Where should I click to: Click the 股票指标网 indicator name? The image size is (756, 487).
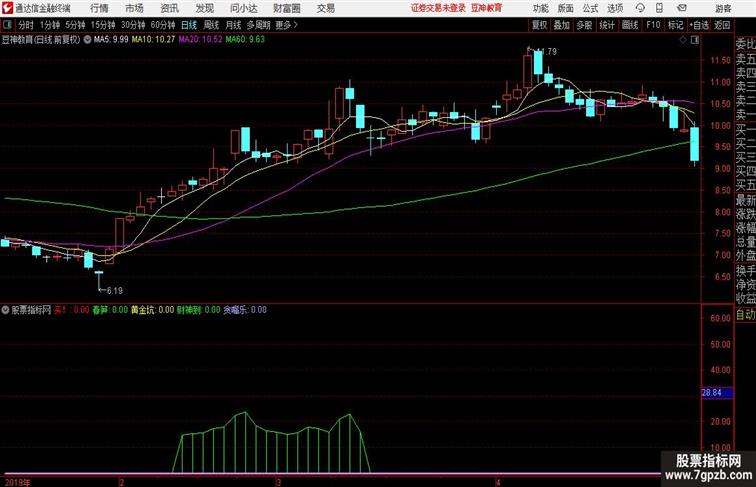(x=31, y=310)
